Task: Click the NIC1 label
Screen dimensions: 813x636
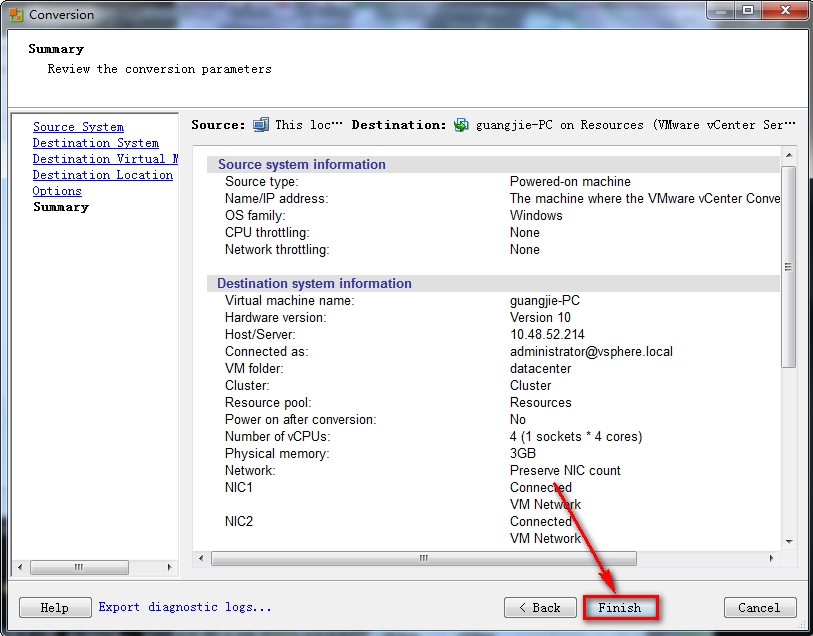Action: (x=239, y=488)
